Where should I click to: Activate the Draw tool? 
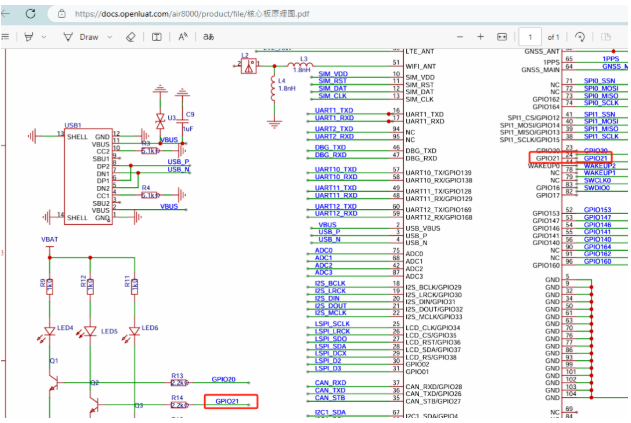pos(81,37)
